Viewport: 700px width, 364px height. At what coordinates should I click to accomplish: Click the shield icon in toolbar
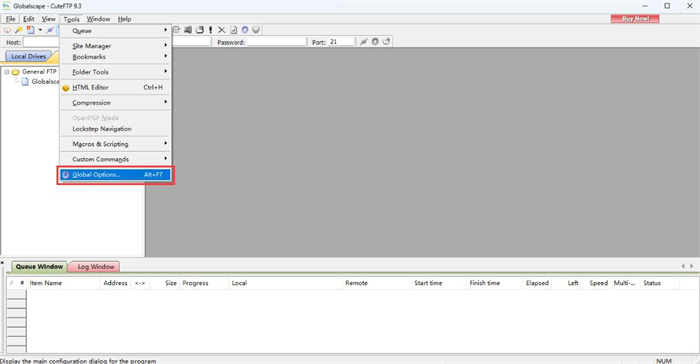(x=256, y=30)
